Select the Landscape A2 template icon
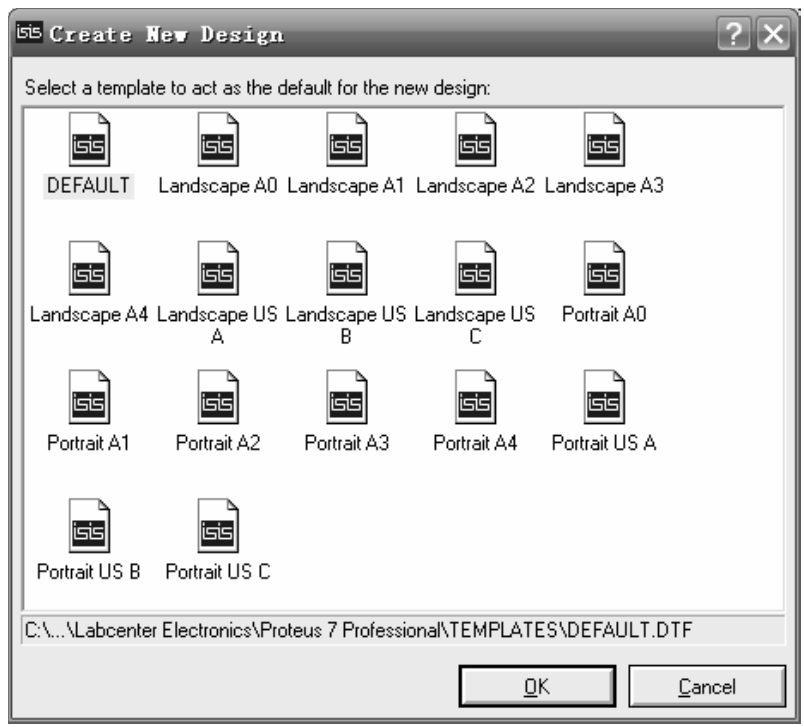804x727 pixels. [x=475, y=139]
